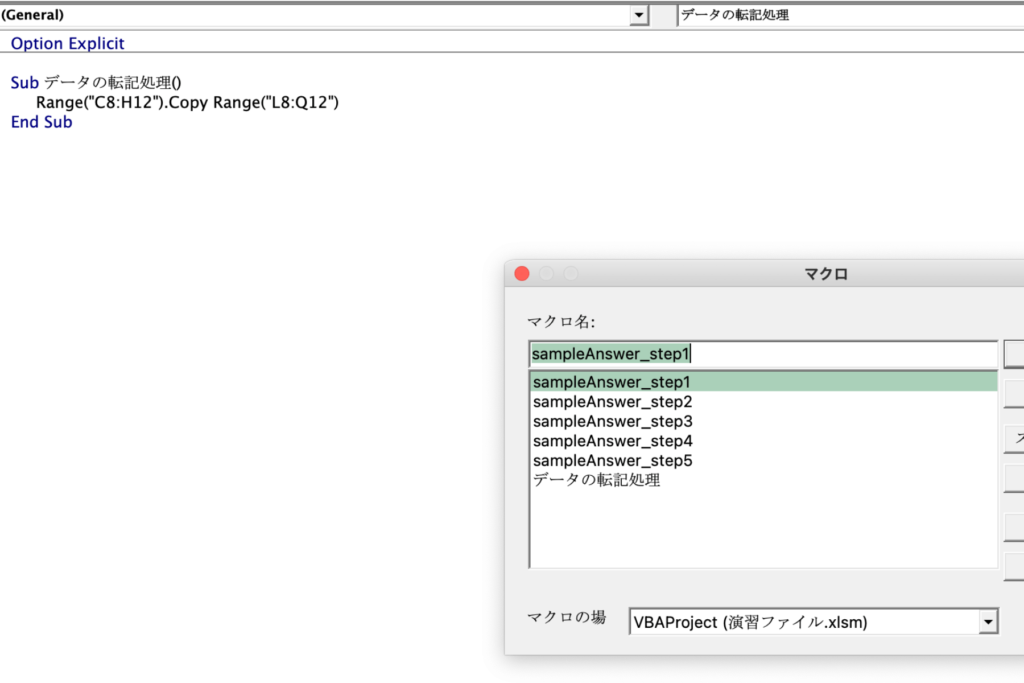
Task: Highlight sampleAnswer_step5 in the macro list
Action: (611, 461)
